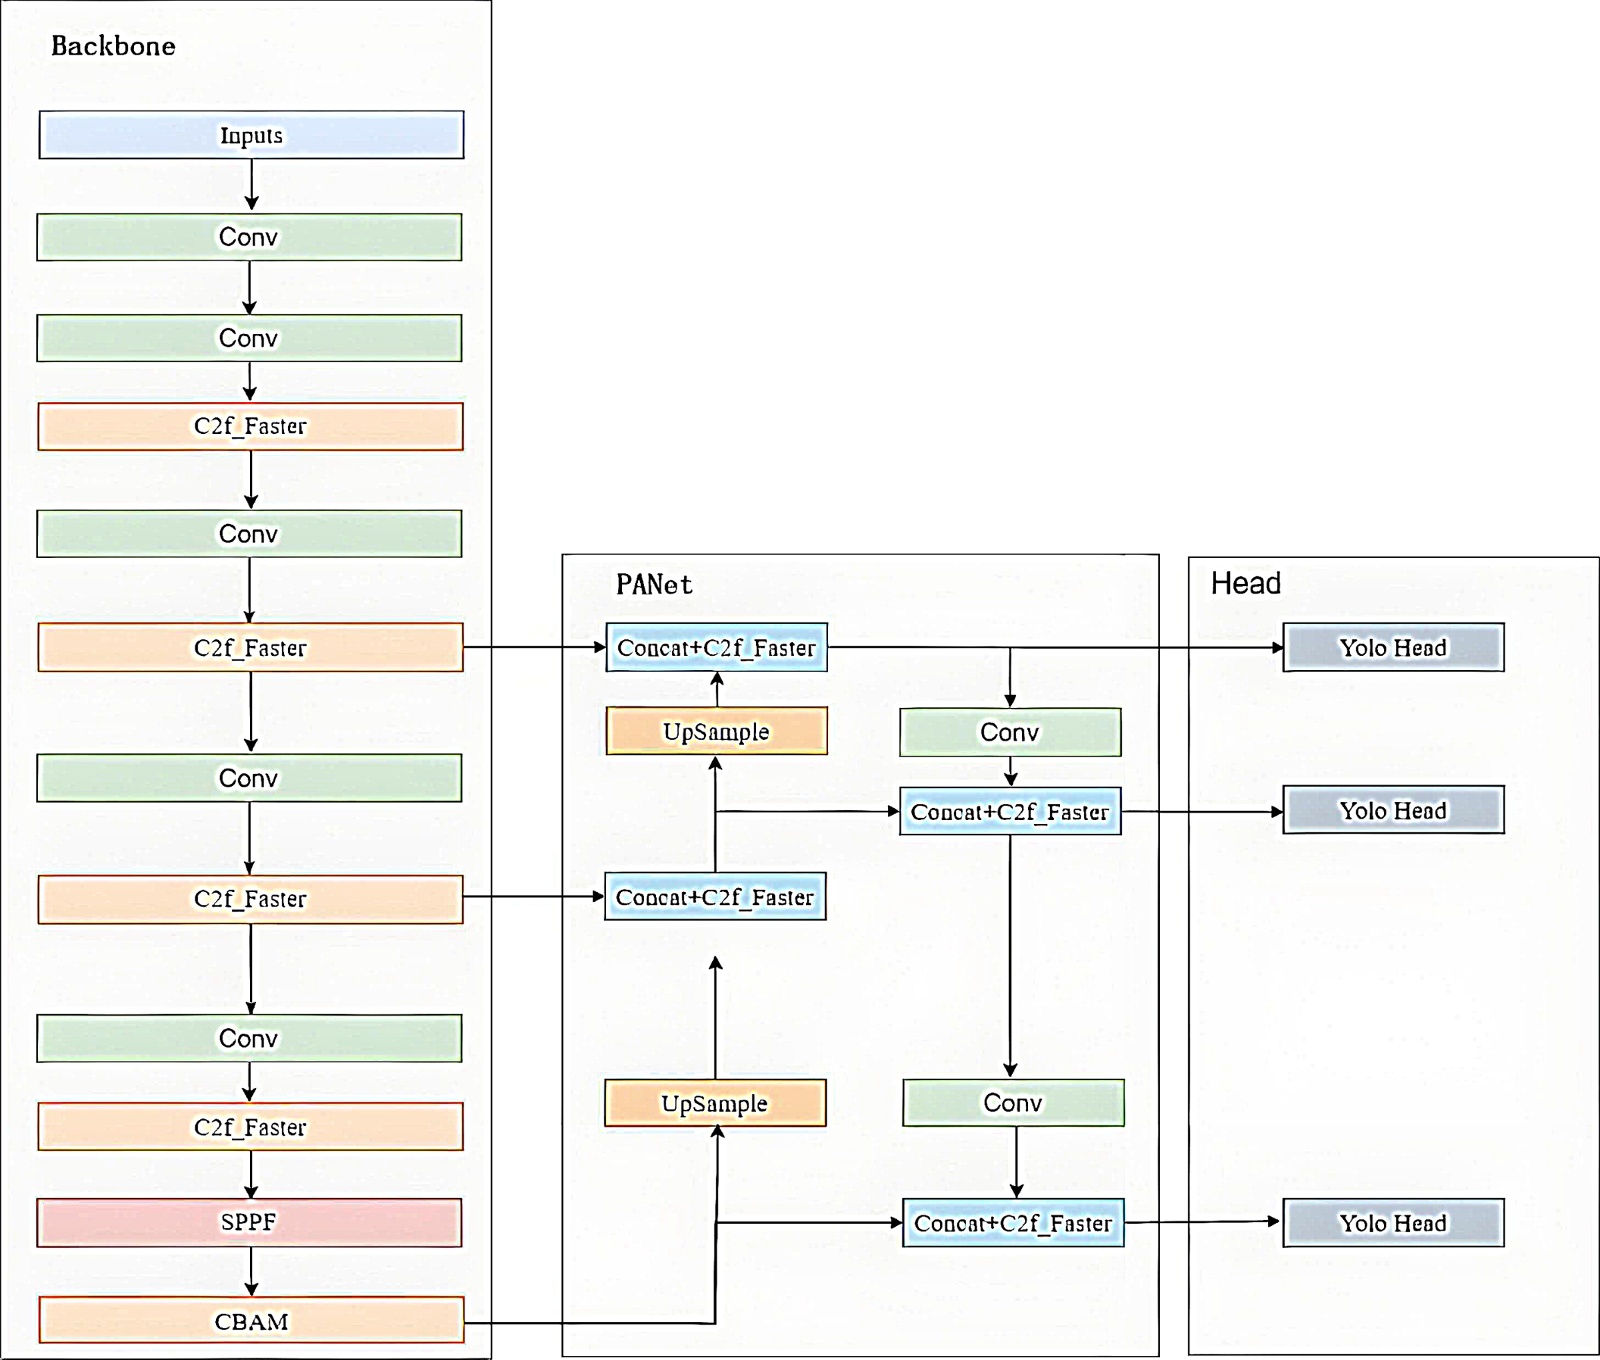
Task: Select the UpSample block under the top Concat+C2f_Faster
Action: pos(716,731)
